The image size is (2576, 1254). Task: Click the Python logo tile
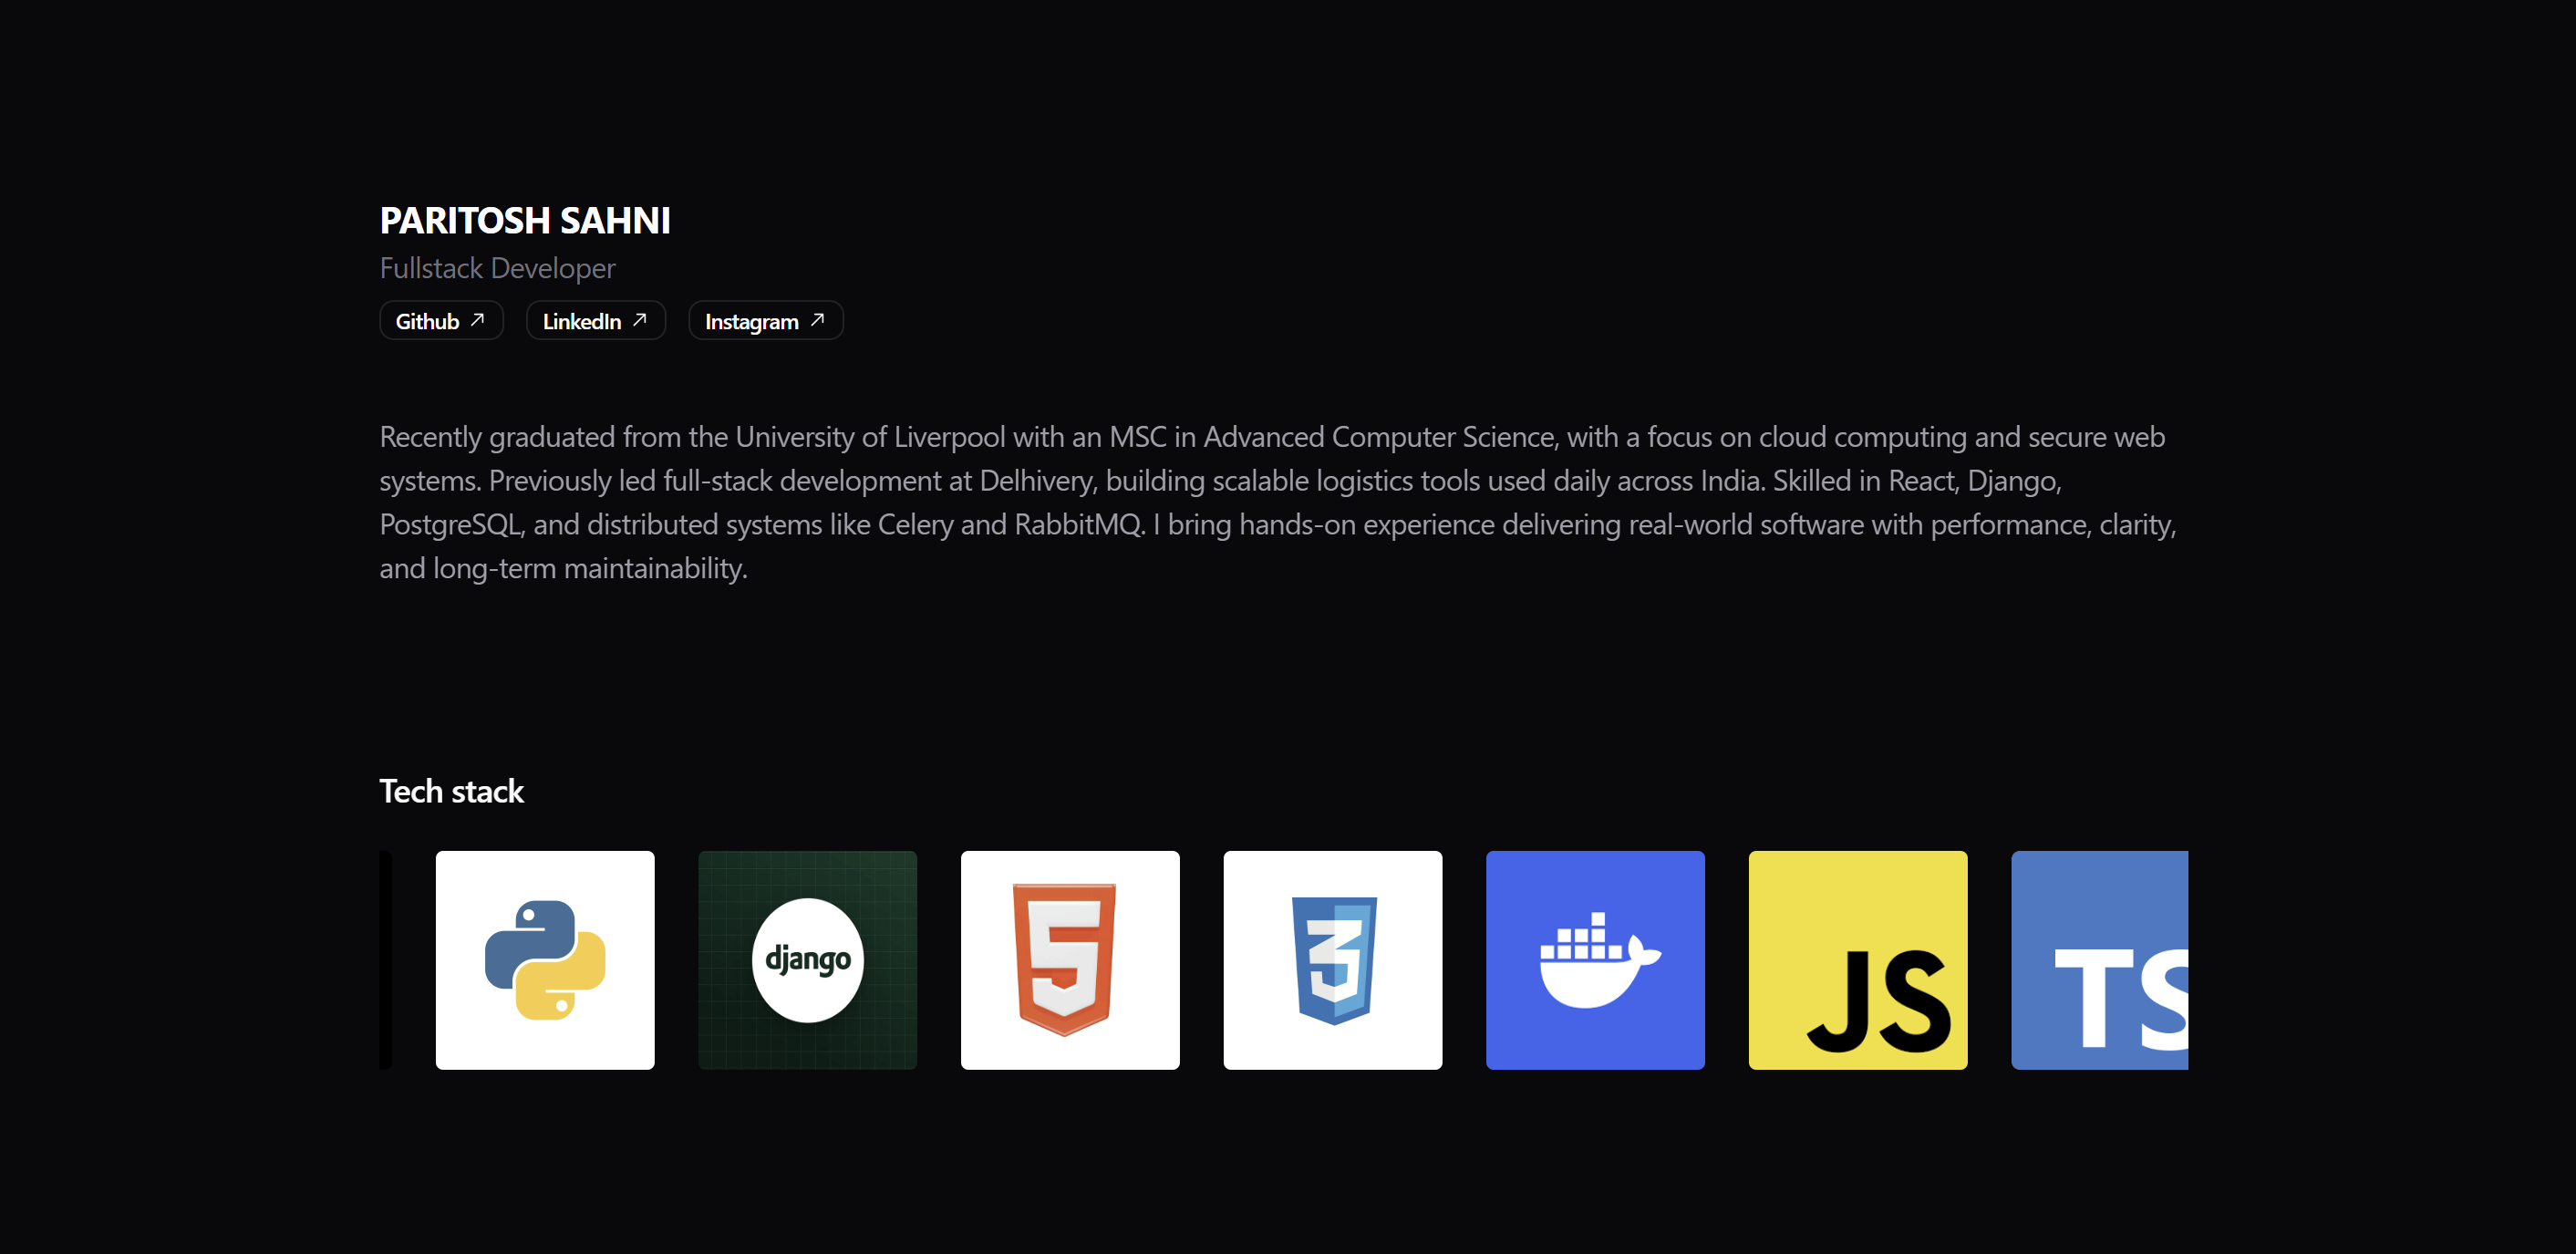pyautogui.click(x=545, y=960)
